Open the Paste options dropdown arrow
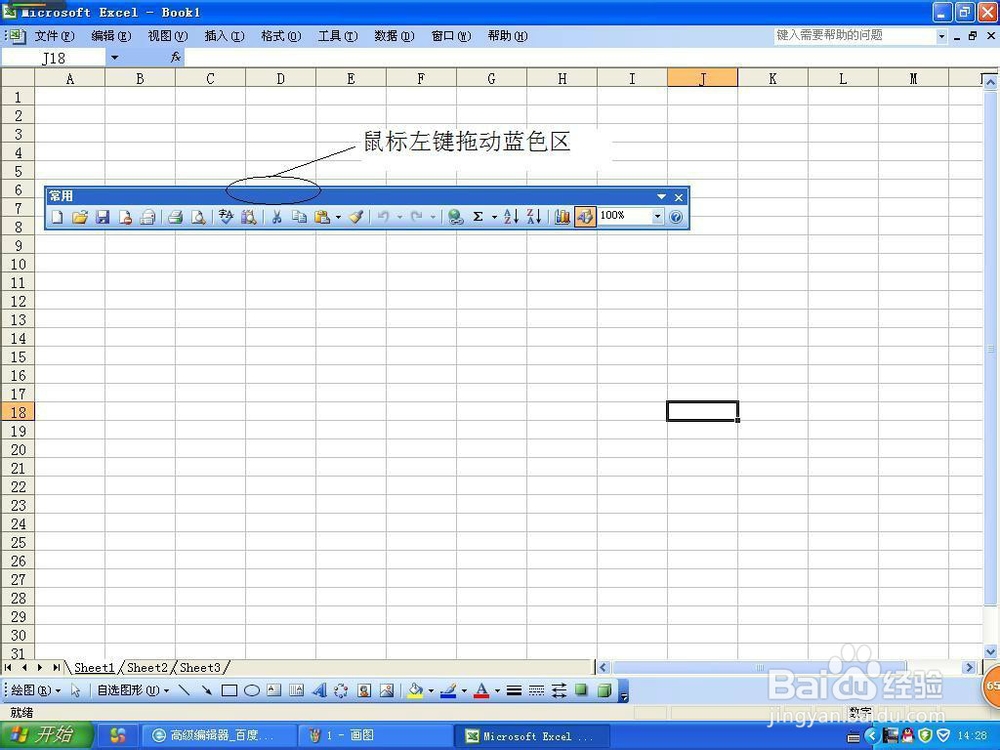Screen dimensions: 1000x750 (x=338, y=217)
